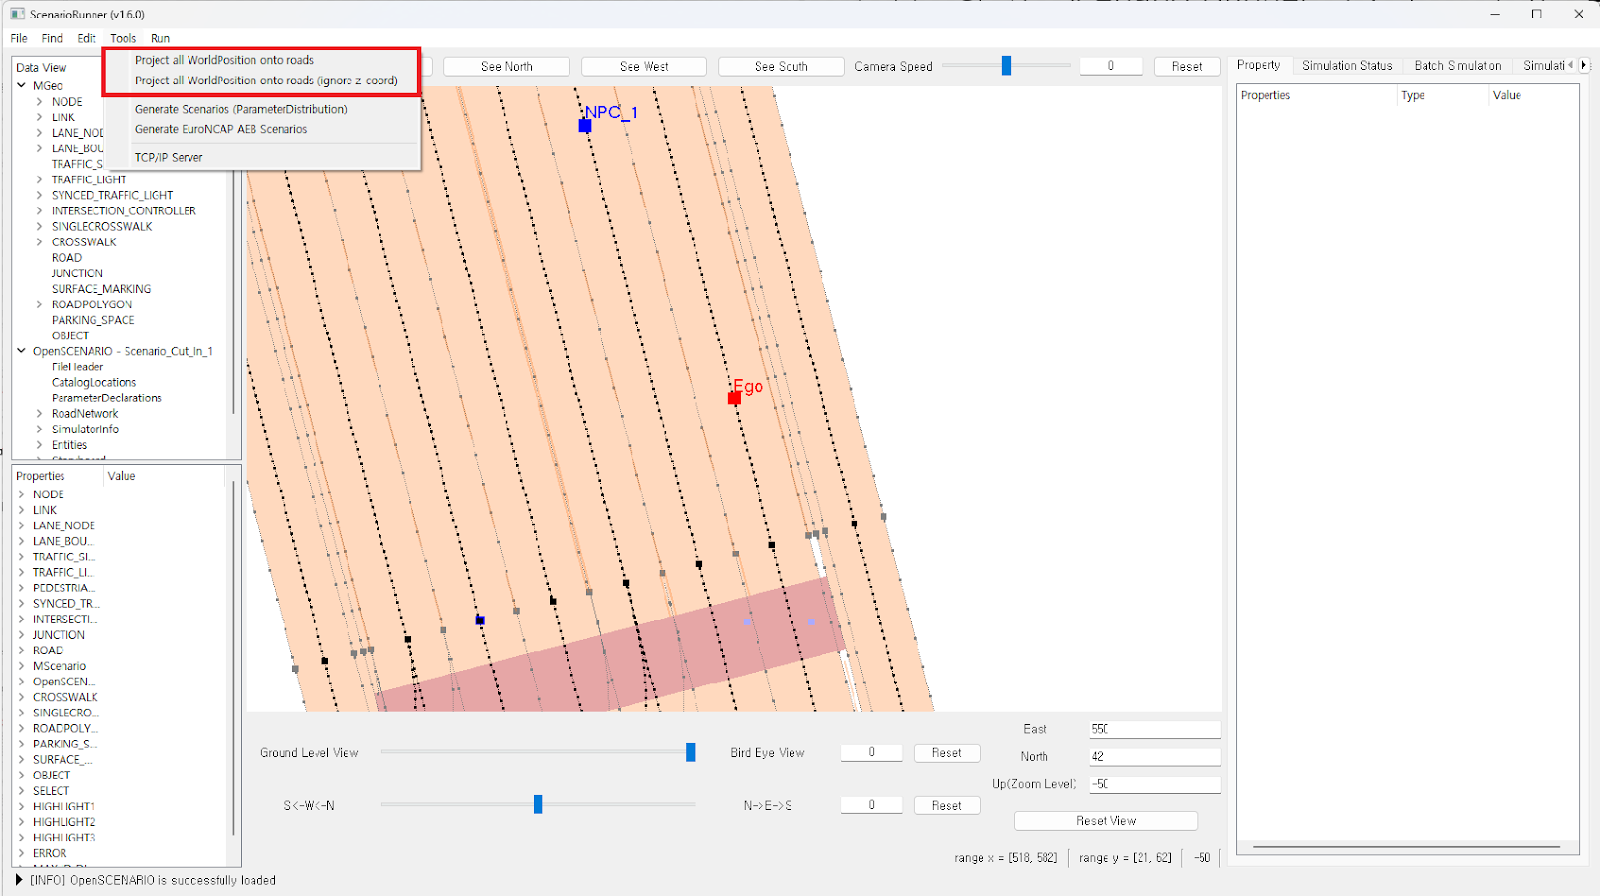Collapse the MGeo tree node
The width and height of the screenshot is (1600, 896).
[22, 86]
